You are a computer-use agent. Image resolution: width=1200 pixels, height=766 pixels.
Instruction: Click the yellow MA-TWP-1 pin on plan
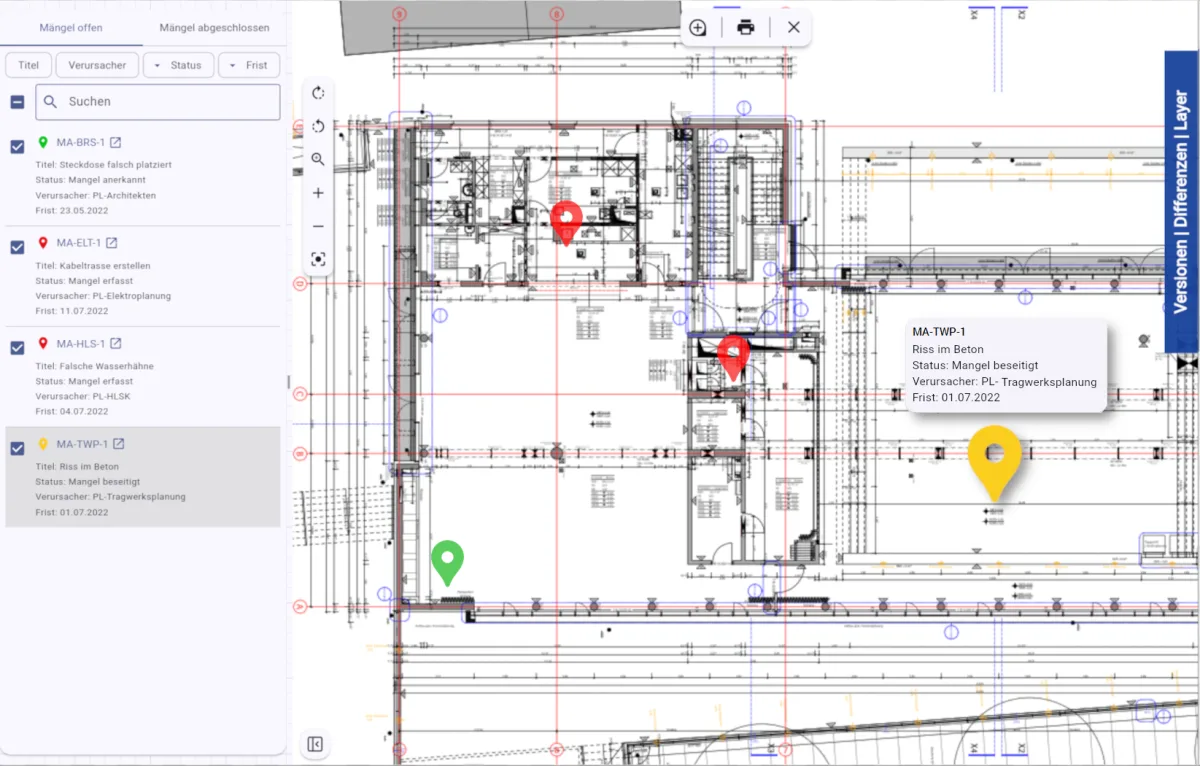(994, 462)
